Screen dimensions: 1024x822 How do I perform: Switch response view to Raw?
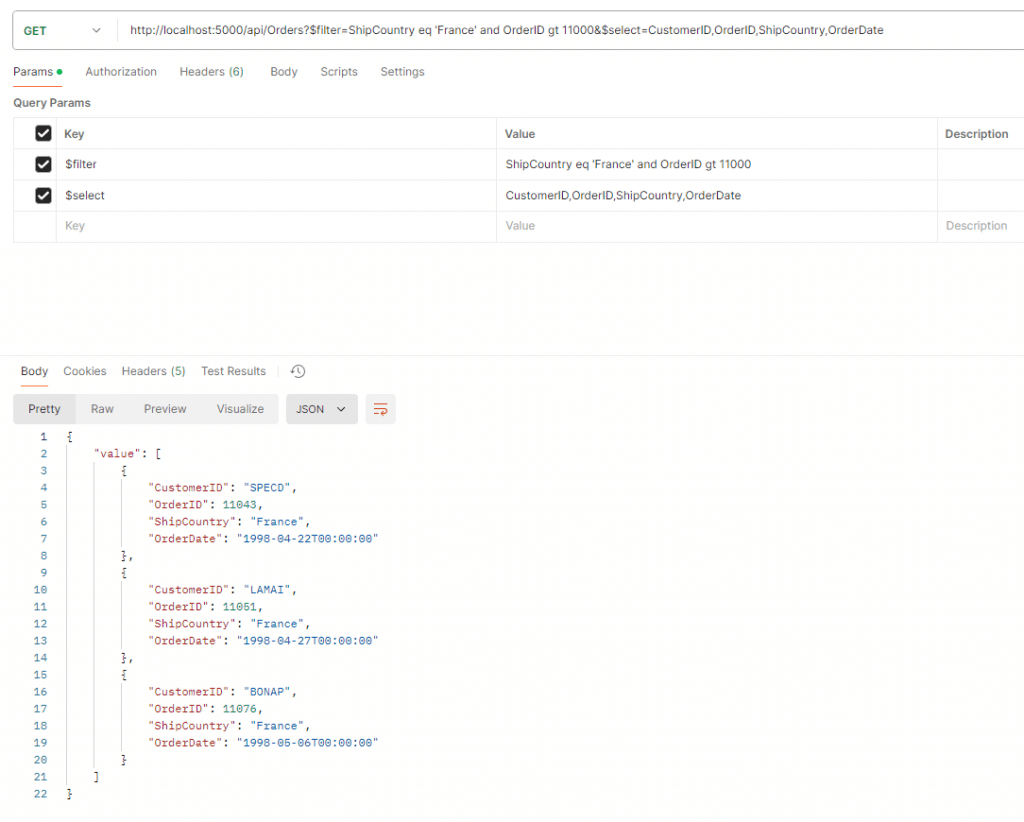point(102,409)
